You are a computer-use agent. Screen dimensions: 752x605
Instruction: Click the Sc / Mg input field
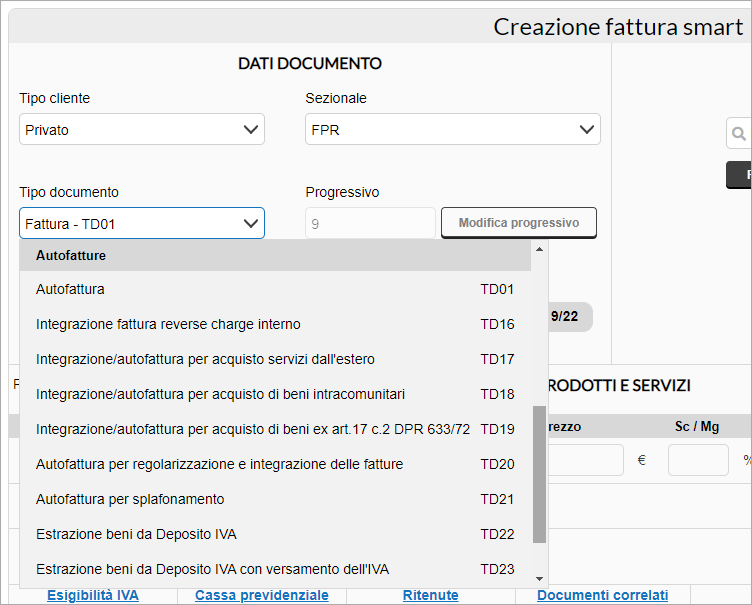coord(698,460)
